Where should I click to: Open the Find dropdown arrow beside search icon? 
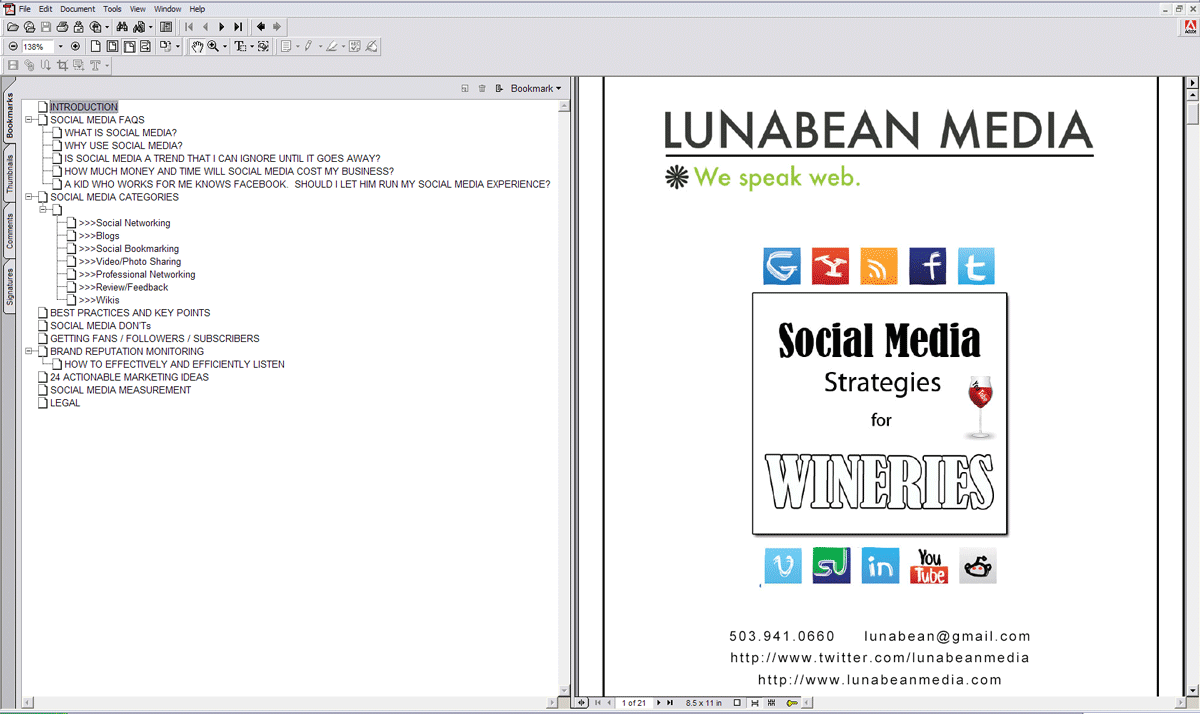[x=151, y=27]
